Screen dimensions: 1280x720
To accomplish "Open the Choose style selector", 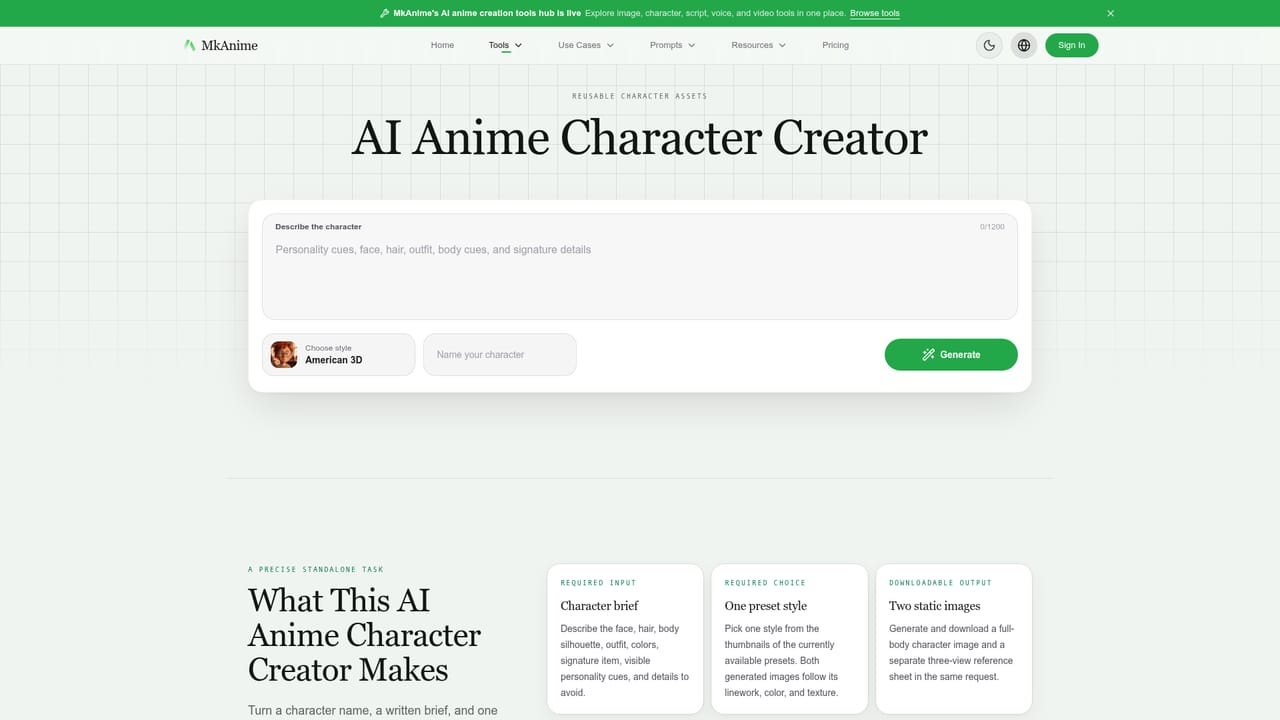I will (x=338, y=354).
